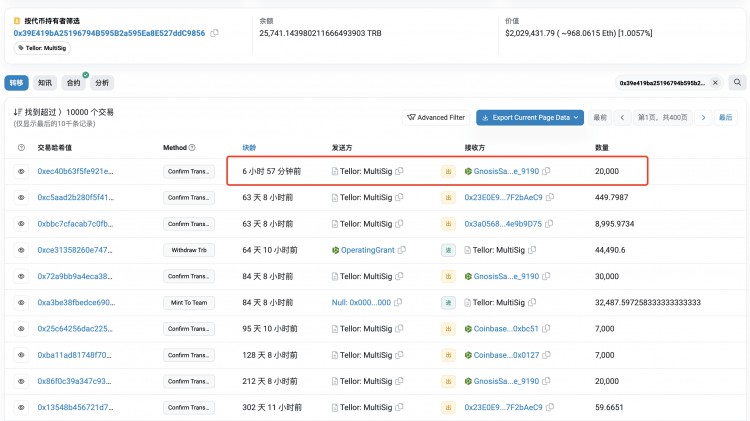Copy Coinbase...0x0127 receiver address

click(x=546, y=355)
